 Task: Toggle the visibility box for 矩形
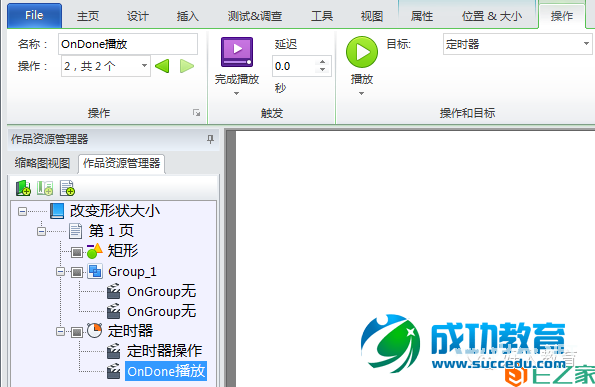click(77, 252)
